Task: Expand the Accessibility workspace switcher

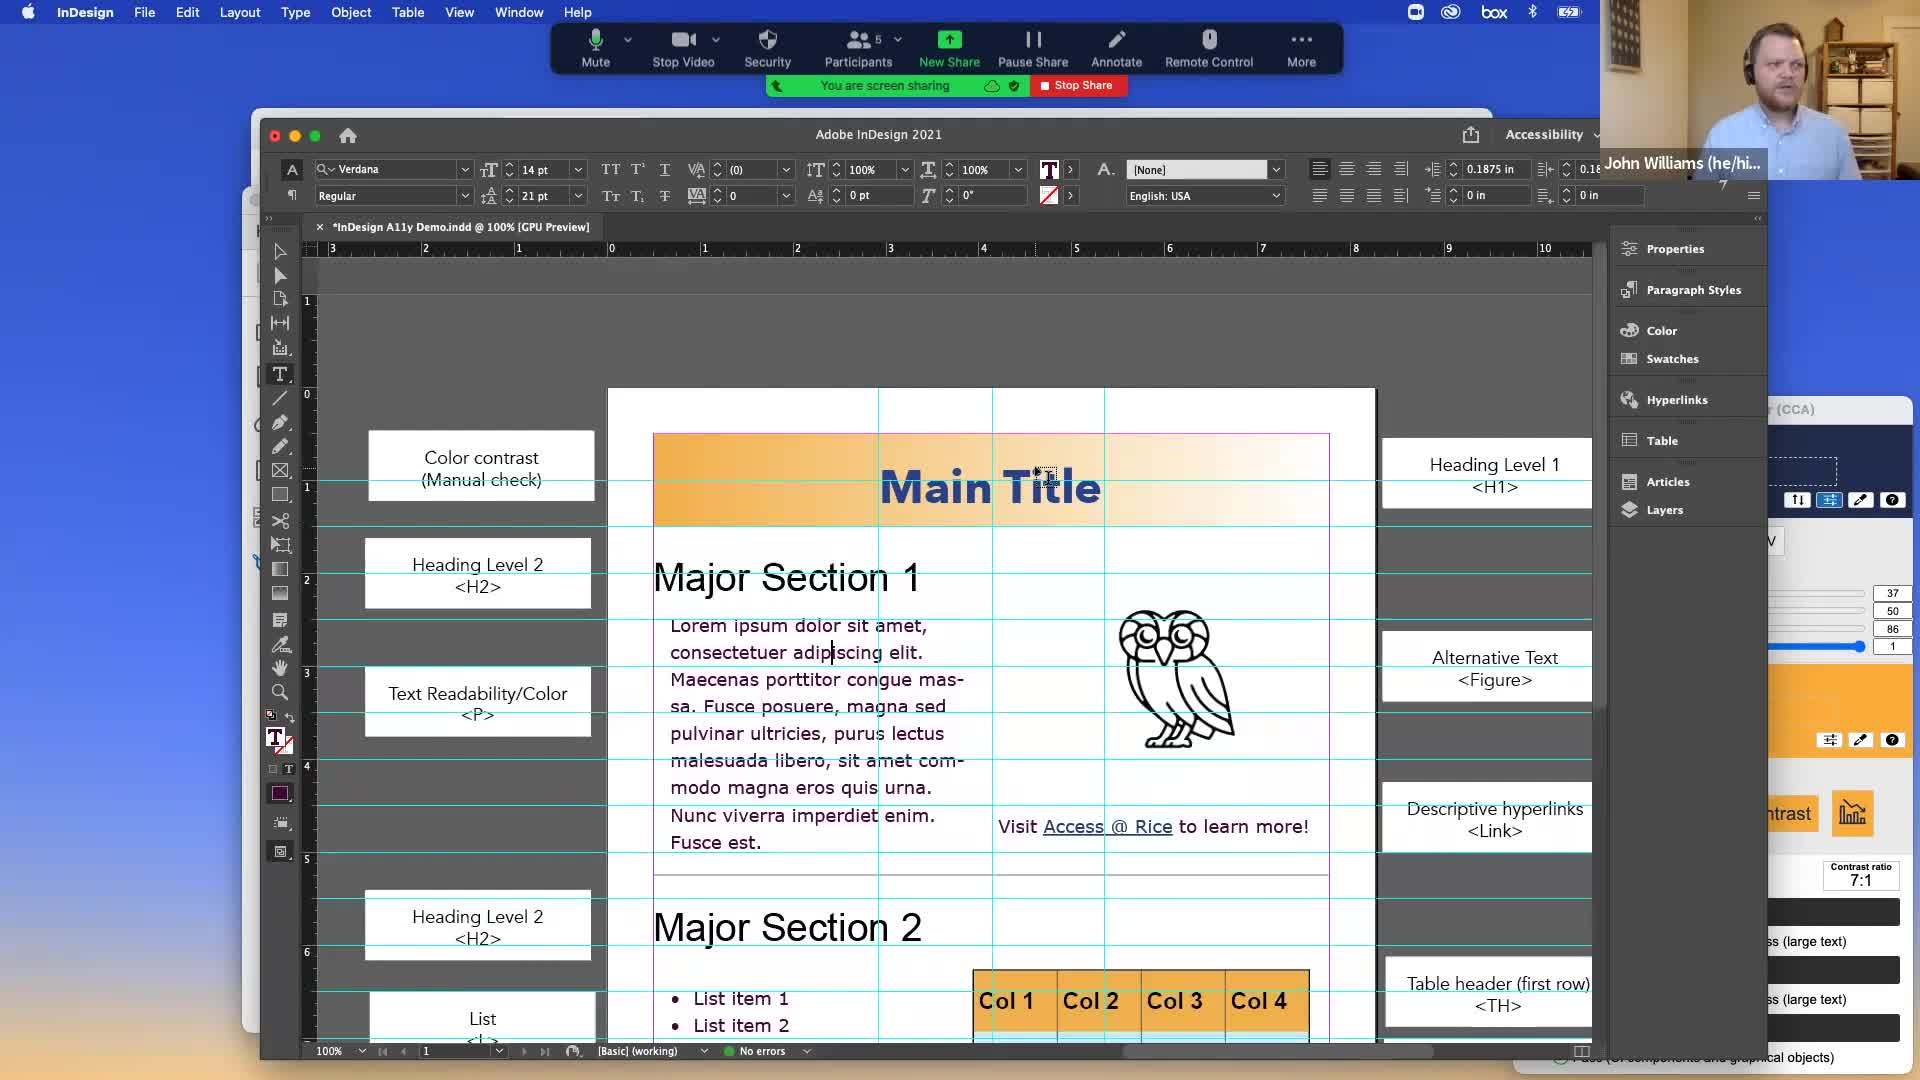Action: point(1552,135)
